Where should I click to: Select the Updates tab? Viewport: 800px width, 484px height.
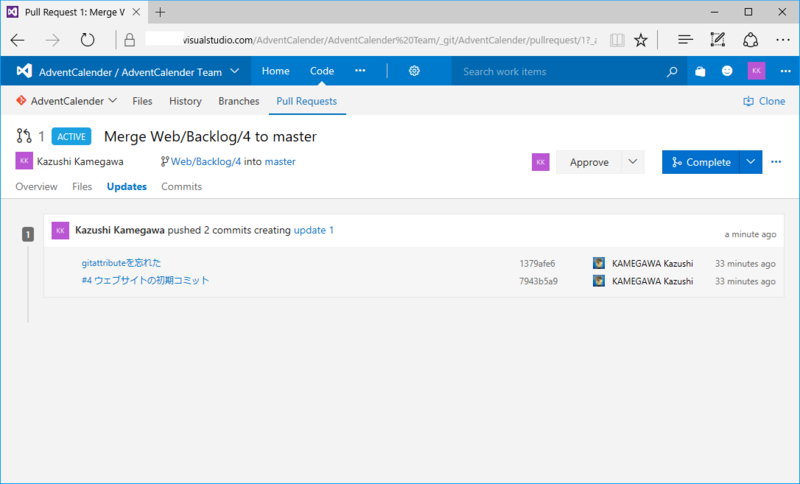[x=127, y=187]
